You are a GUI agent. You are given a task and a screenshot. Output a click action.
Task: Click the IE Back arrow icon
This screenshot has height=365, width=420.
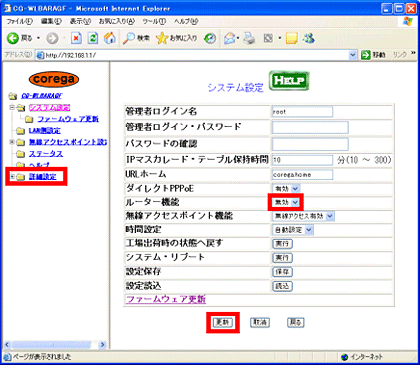13,38
